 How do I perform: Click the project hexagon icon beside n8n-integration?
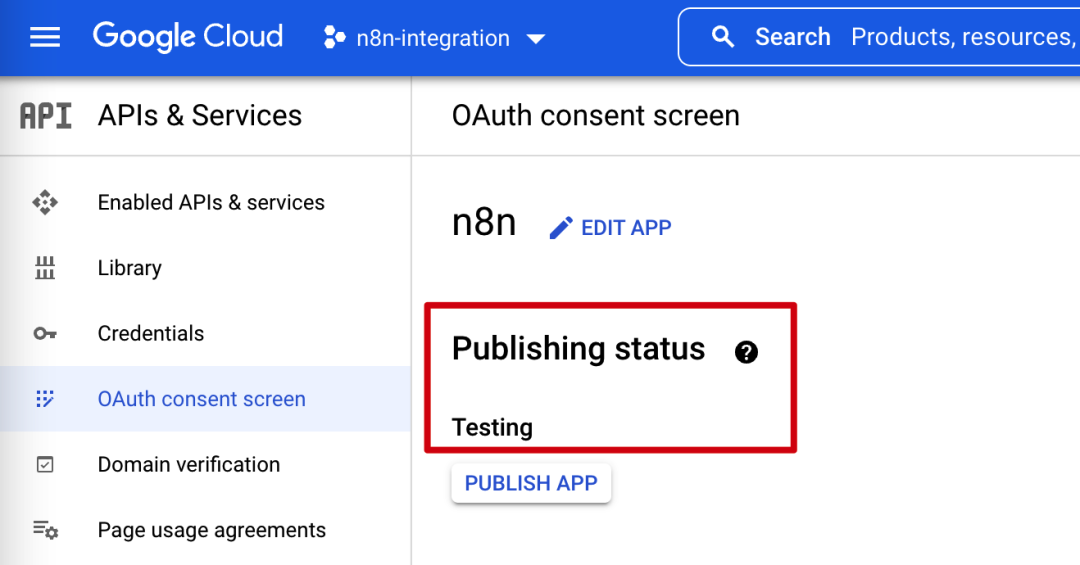(334, 37)
